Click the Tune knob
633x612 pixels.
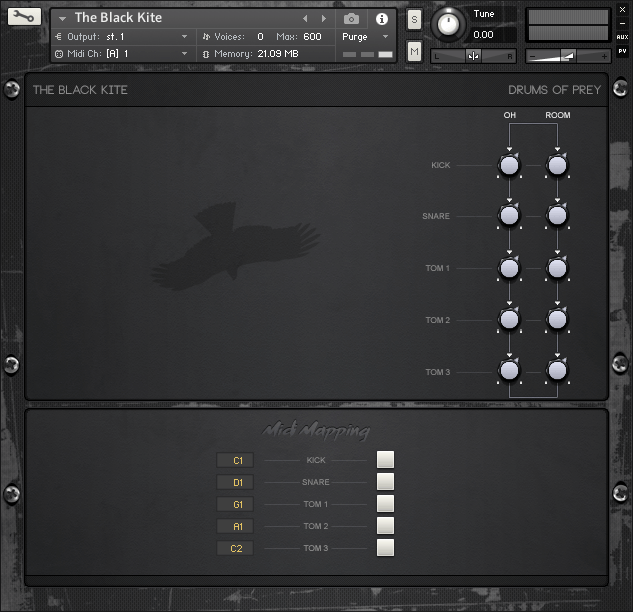(451, 23)
